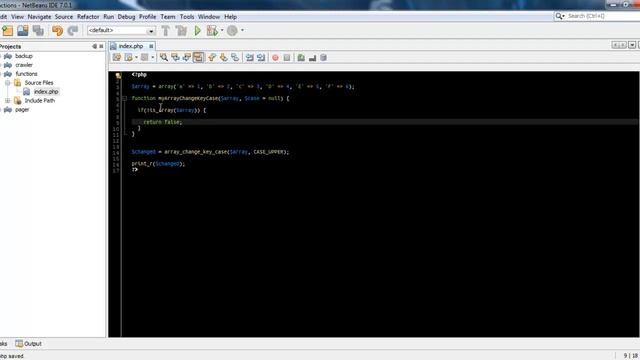This screenshot has width=640, height=360.
Task: Click the Open Project toolbar icon
Action: [23, 31]
